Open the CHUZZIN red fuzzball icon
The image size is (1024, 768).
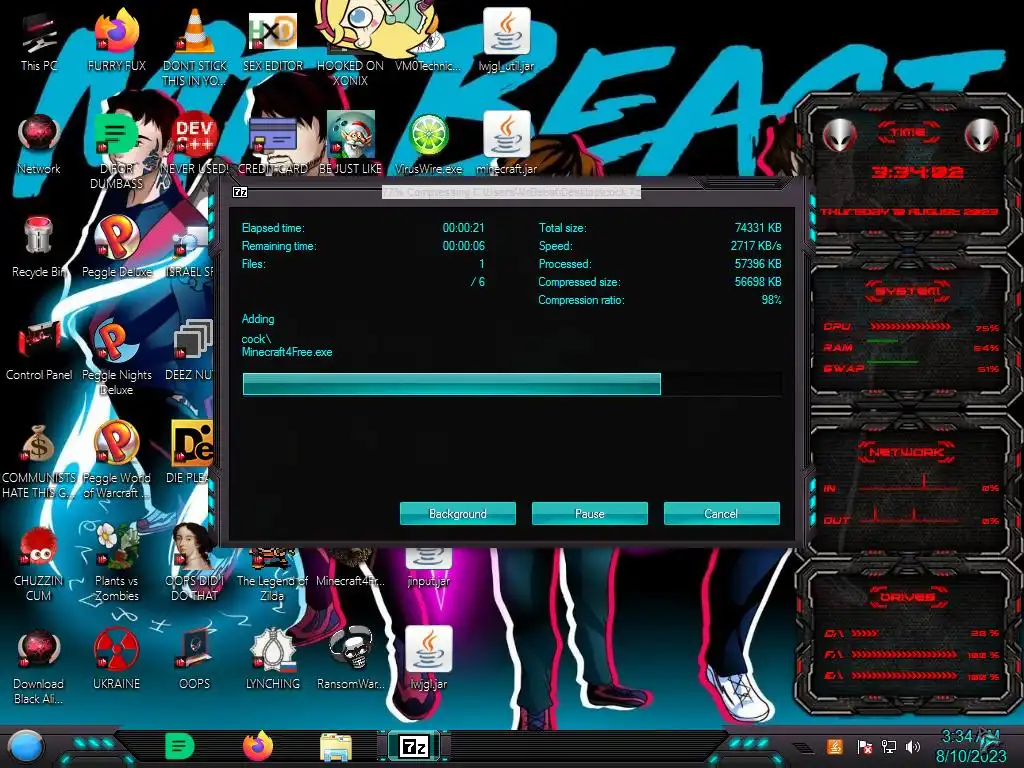coord(39,563)
